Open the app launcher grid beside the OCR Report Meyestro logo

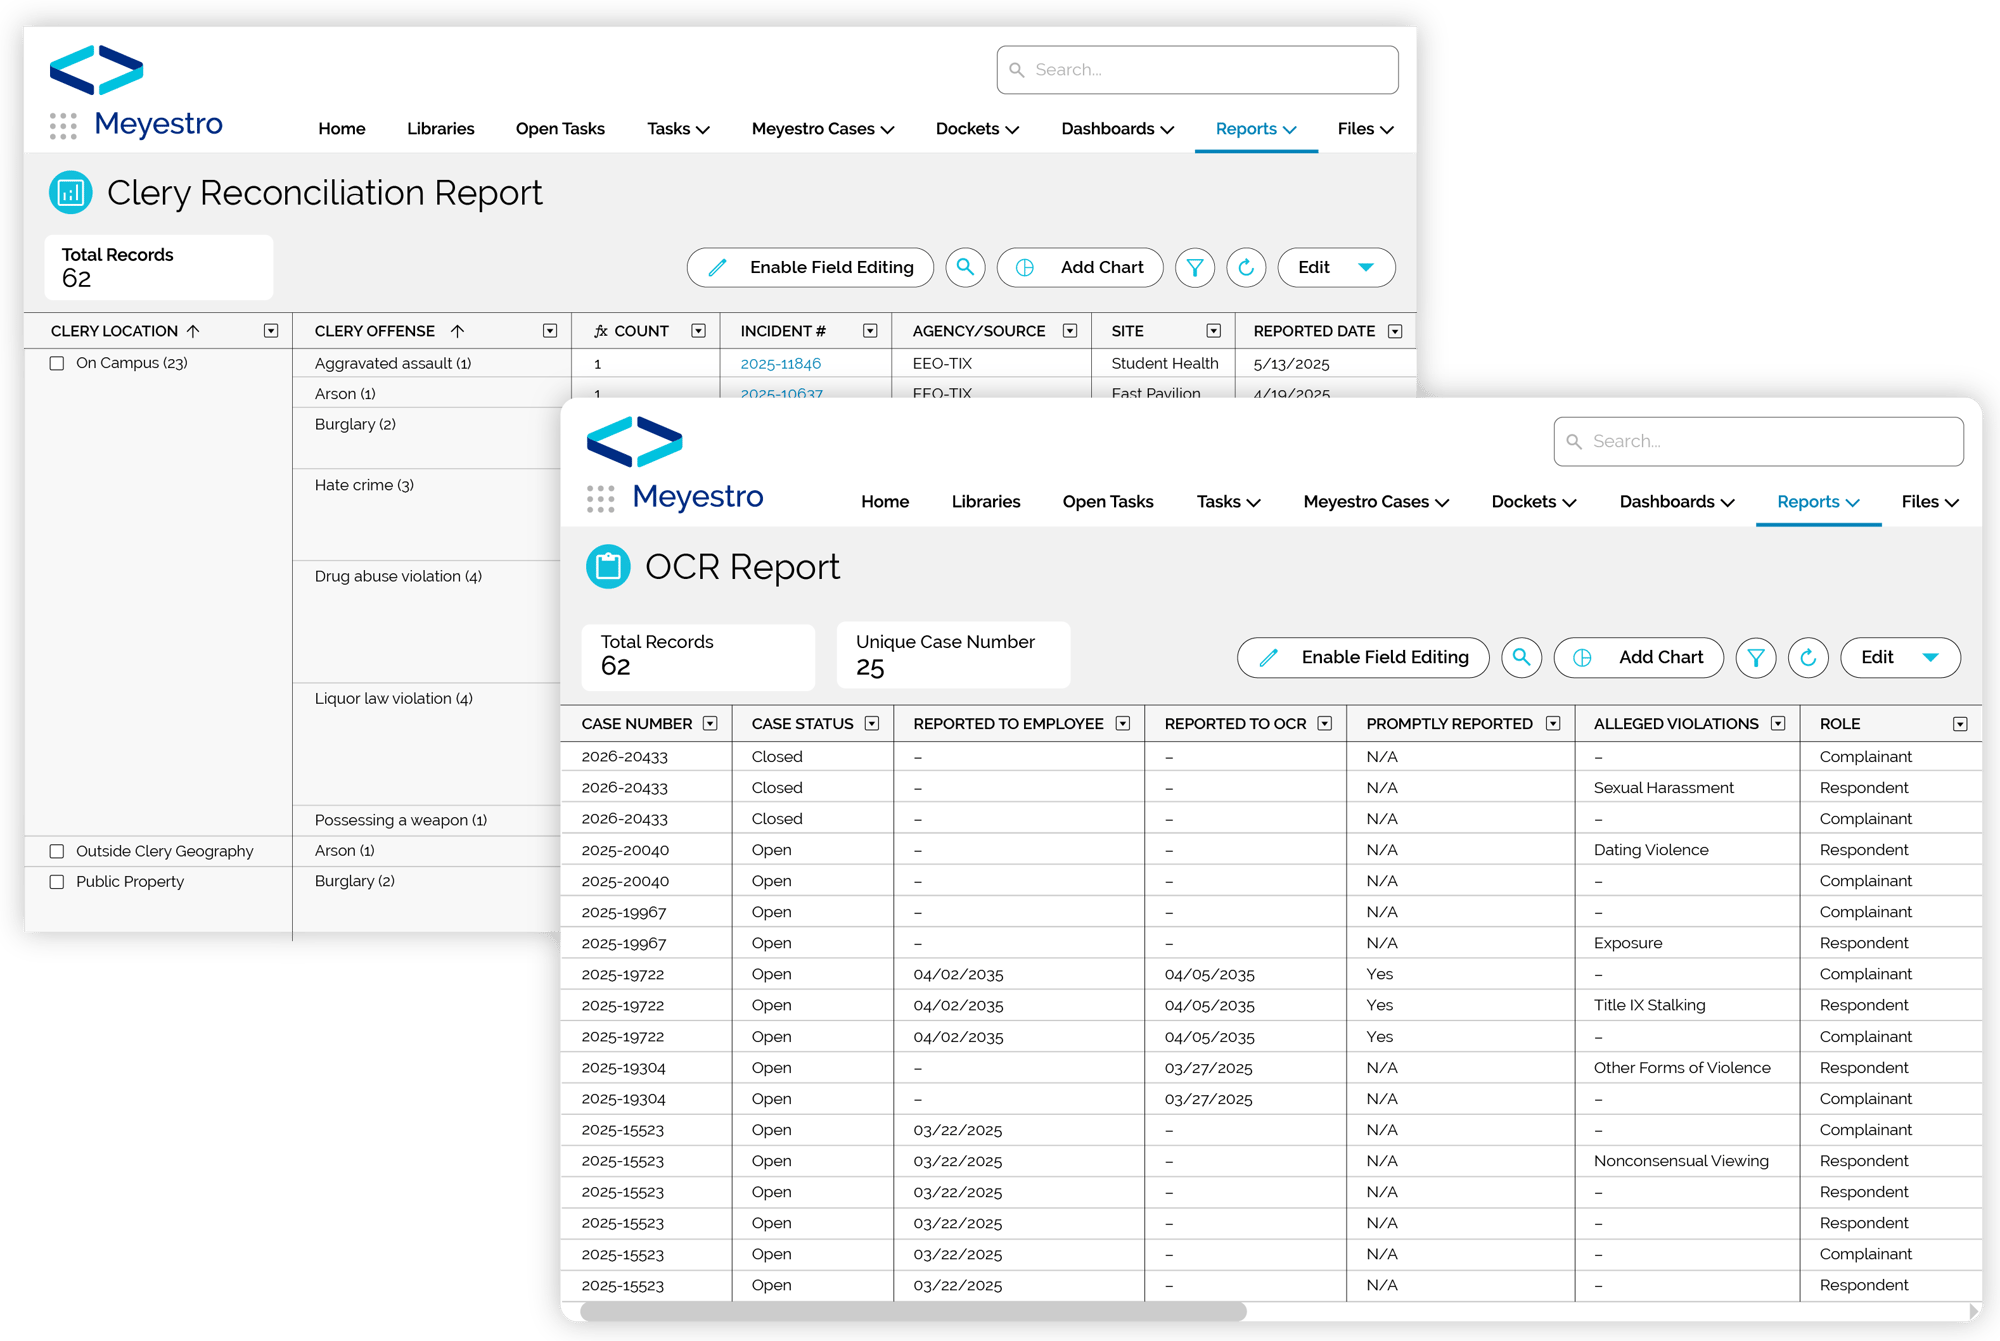click(600, 499)
